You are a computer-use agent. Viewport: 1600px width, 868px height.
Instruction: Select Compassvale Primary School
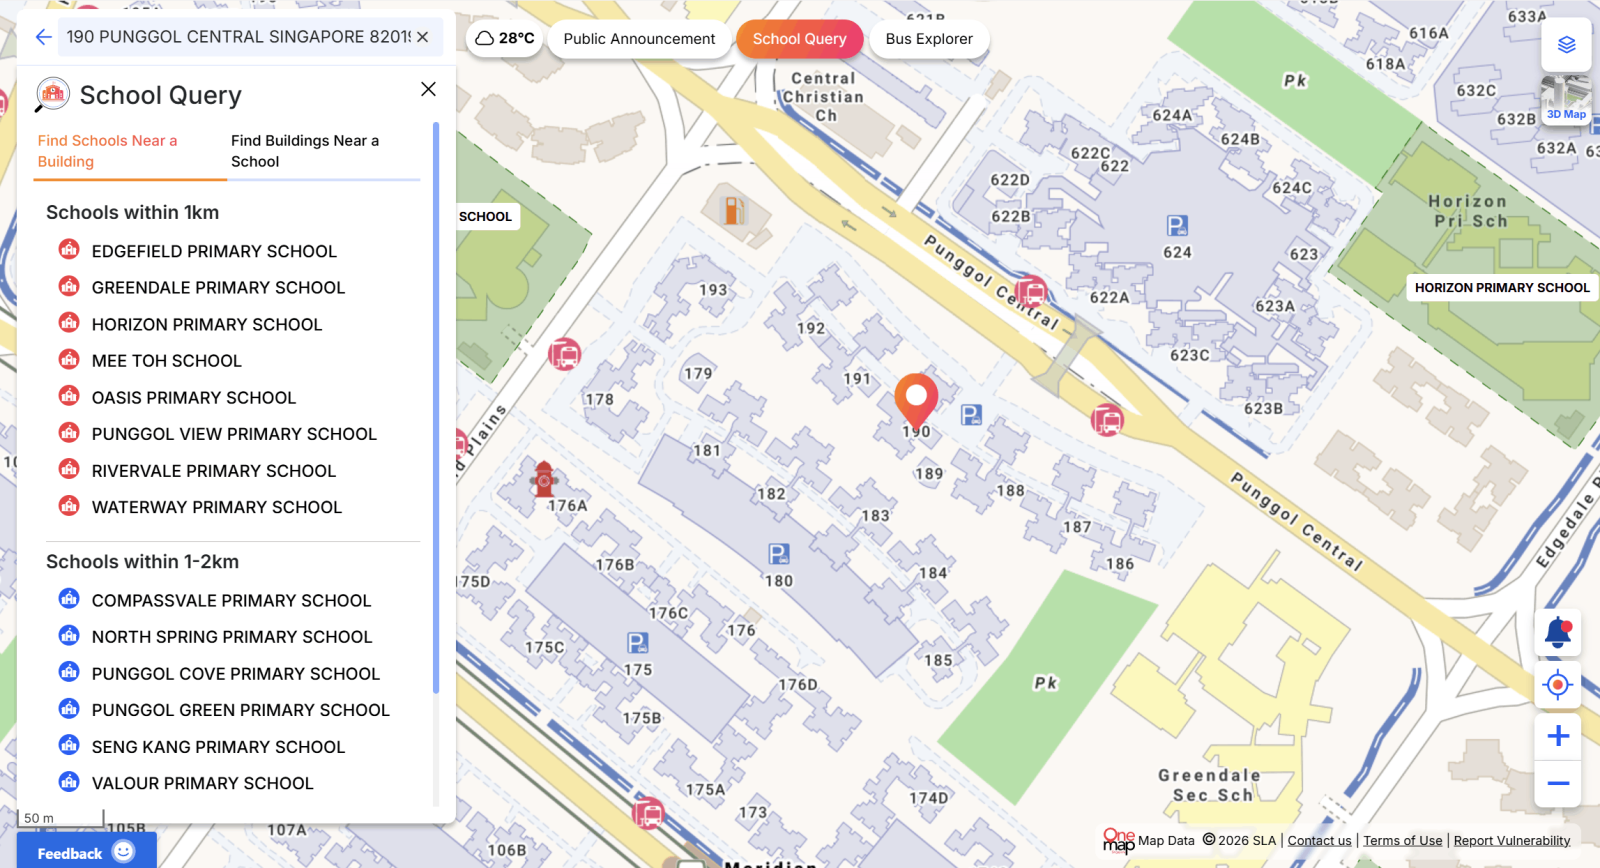(x=231, y=601)
